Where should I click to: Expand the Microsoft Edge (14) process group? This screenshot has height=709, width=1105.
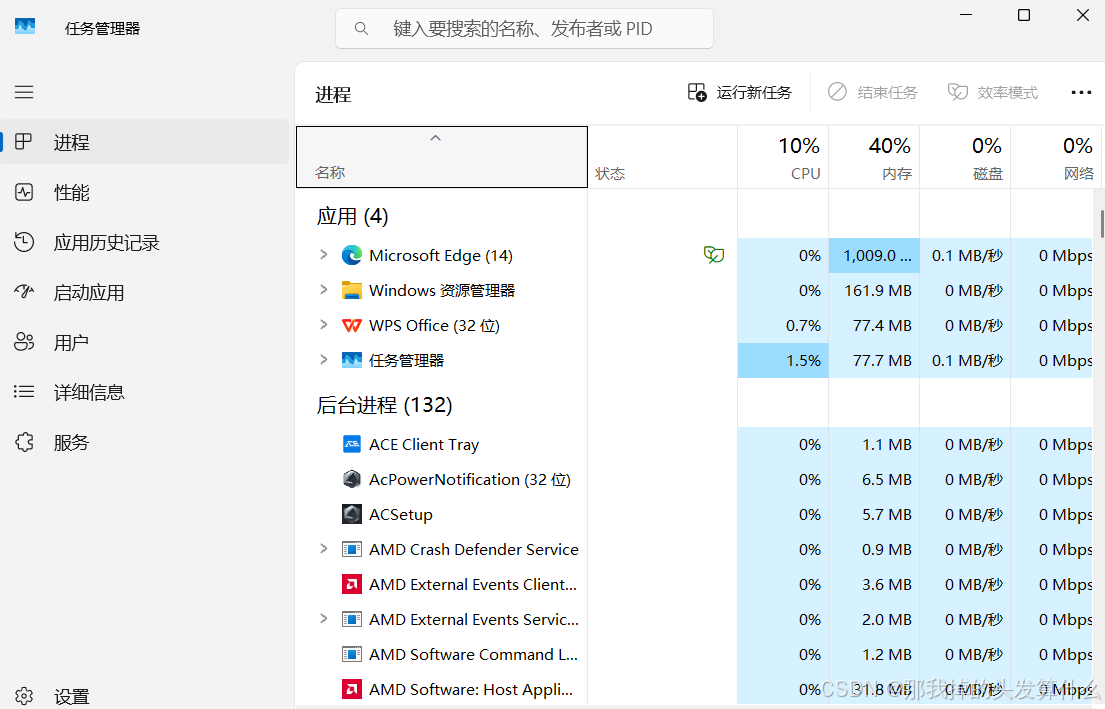[323, 254]
